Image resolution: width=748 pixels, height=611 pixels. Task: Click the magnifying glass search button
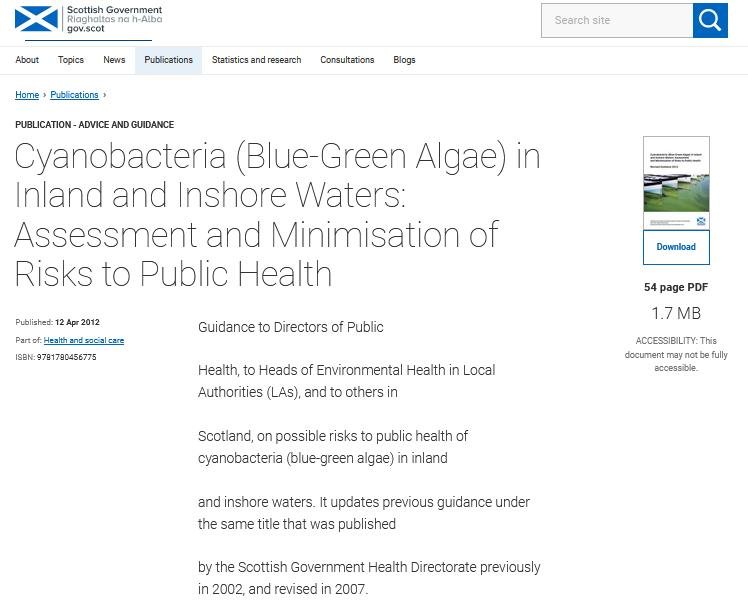(x=710, y=20)
